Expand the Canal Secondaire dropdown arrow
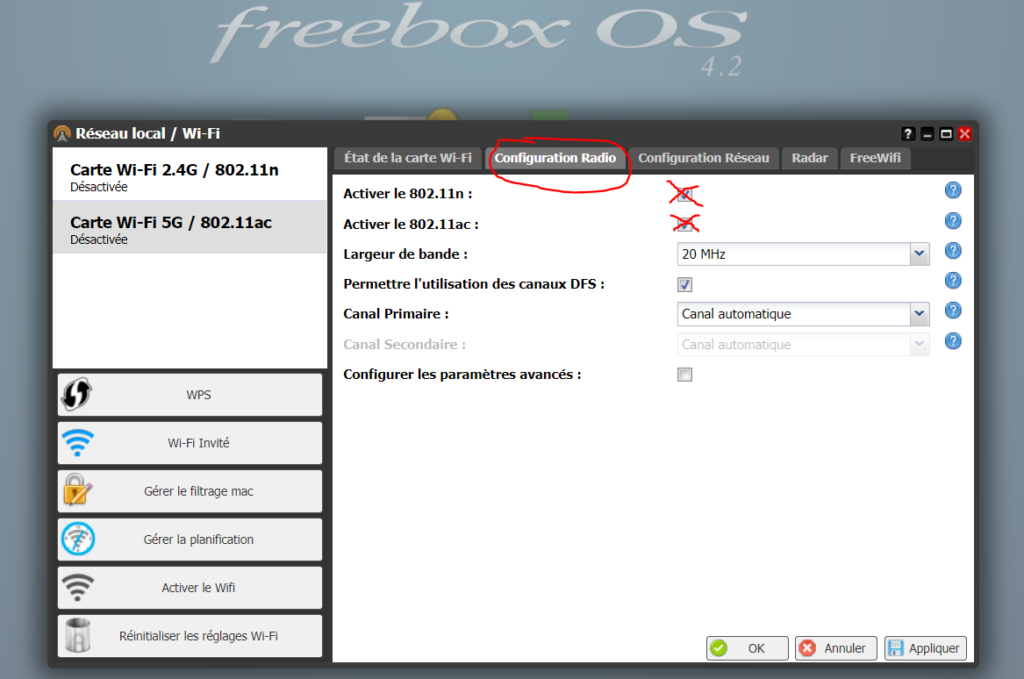The image size is (1024, 679). tap(920, 344)
